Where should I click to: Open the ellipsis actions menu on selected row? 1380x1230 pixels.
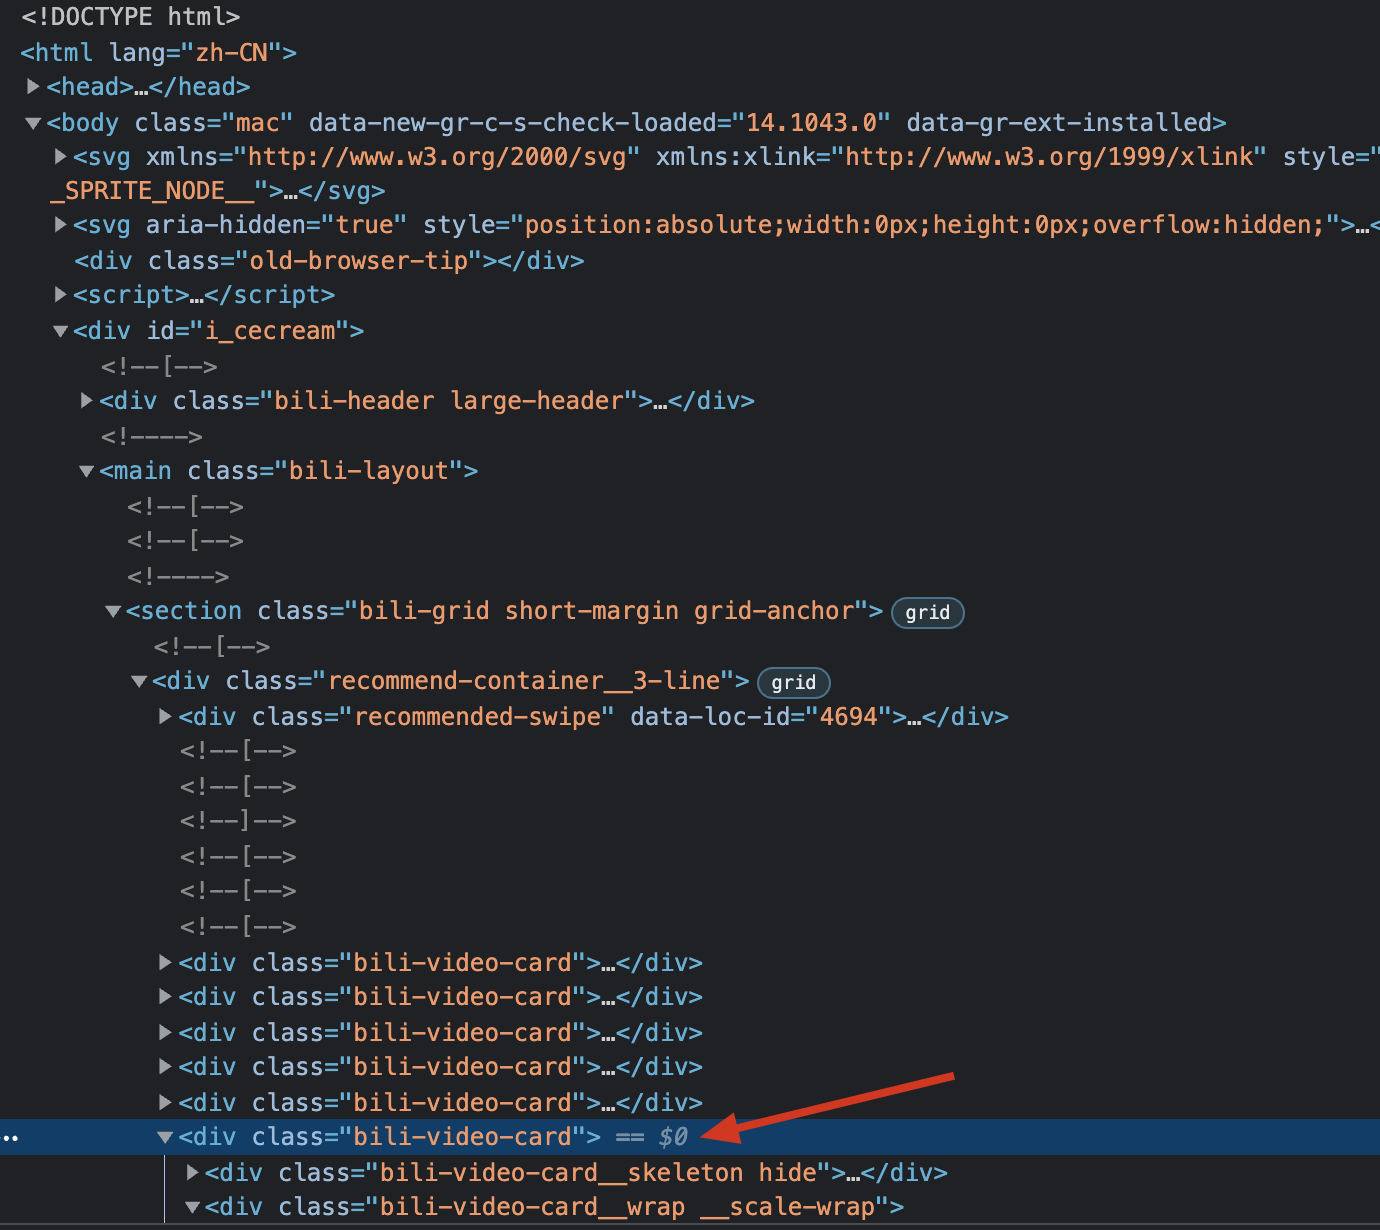10,1138
